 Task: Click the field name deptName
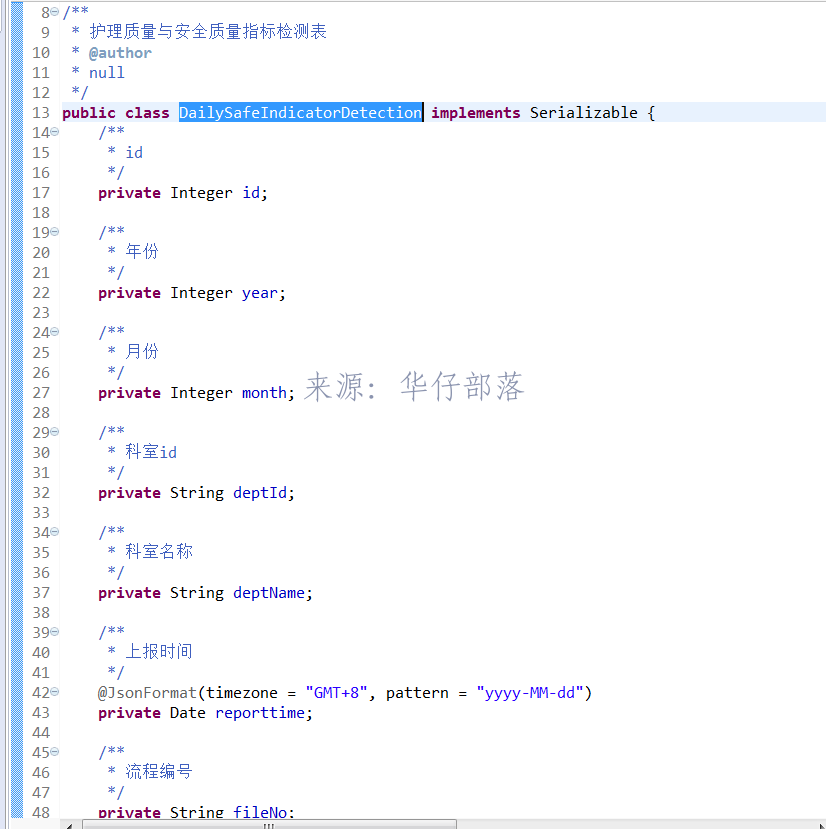pos(269,593)
